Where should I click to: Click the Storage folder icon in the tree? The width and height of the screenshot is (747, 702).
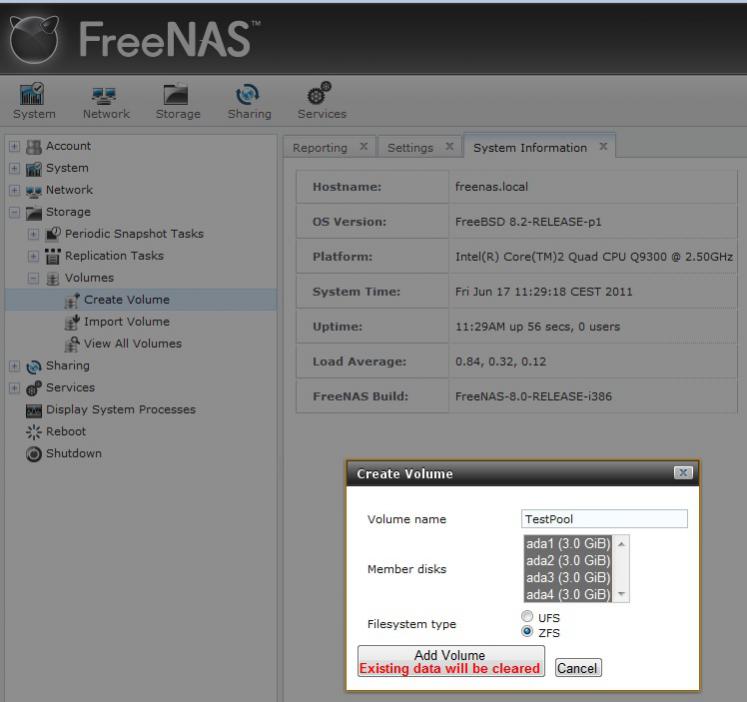click(33, 213)
